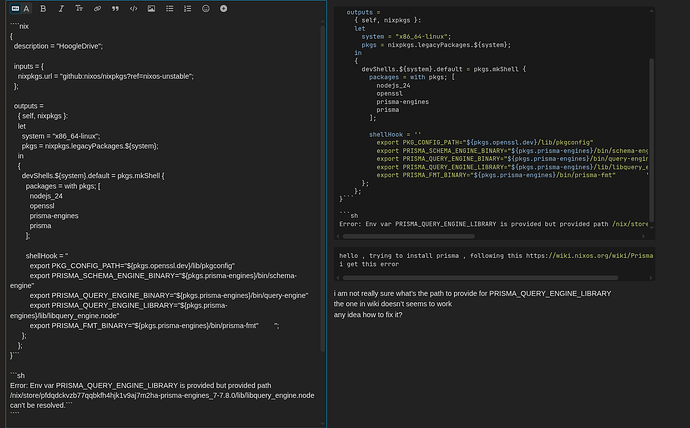Open the emoji picker

[x=206, y=8]
